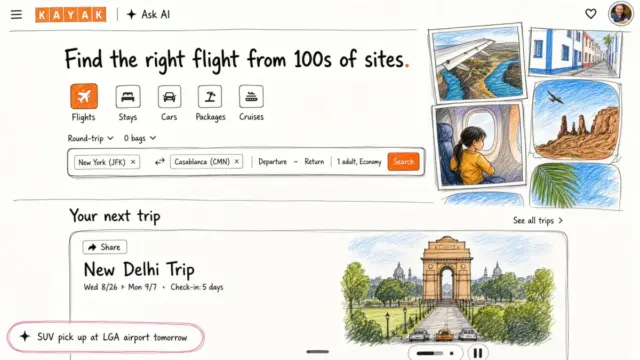
Task: Click the KAYAK logo
Action: click(x=71, y=15)
